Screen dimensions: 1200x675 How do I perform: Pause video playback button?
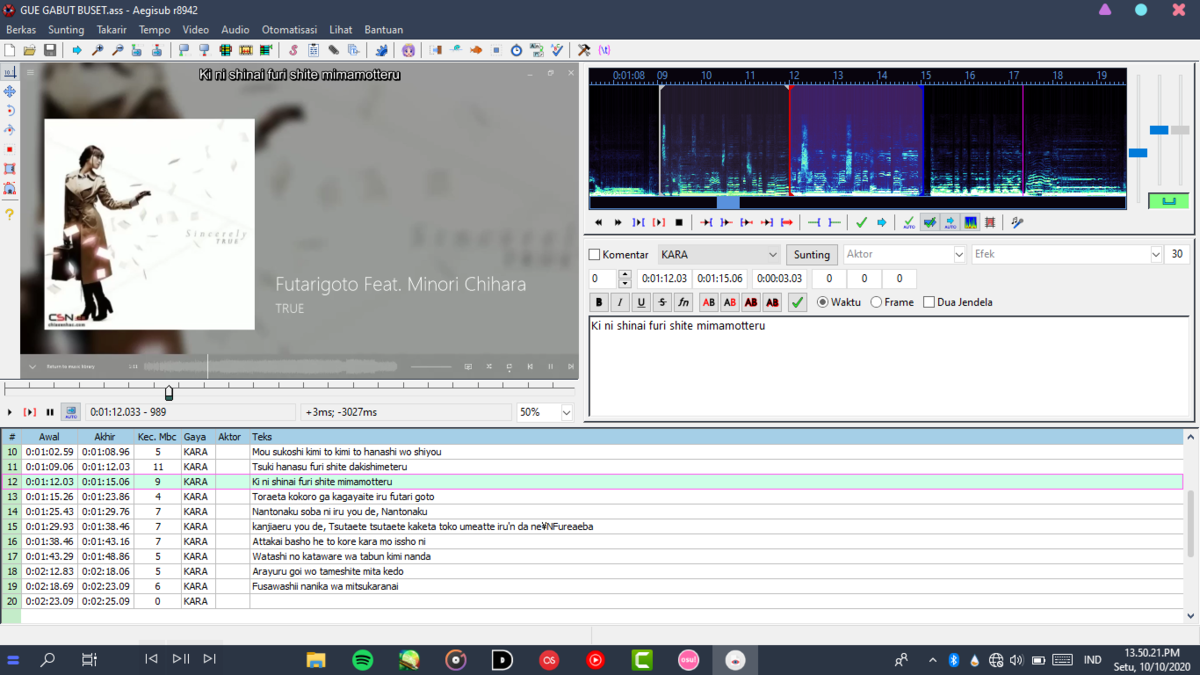[50, 412]
